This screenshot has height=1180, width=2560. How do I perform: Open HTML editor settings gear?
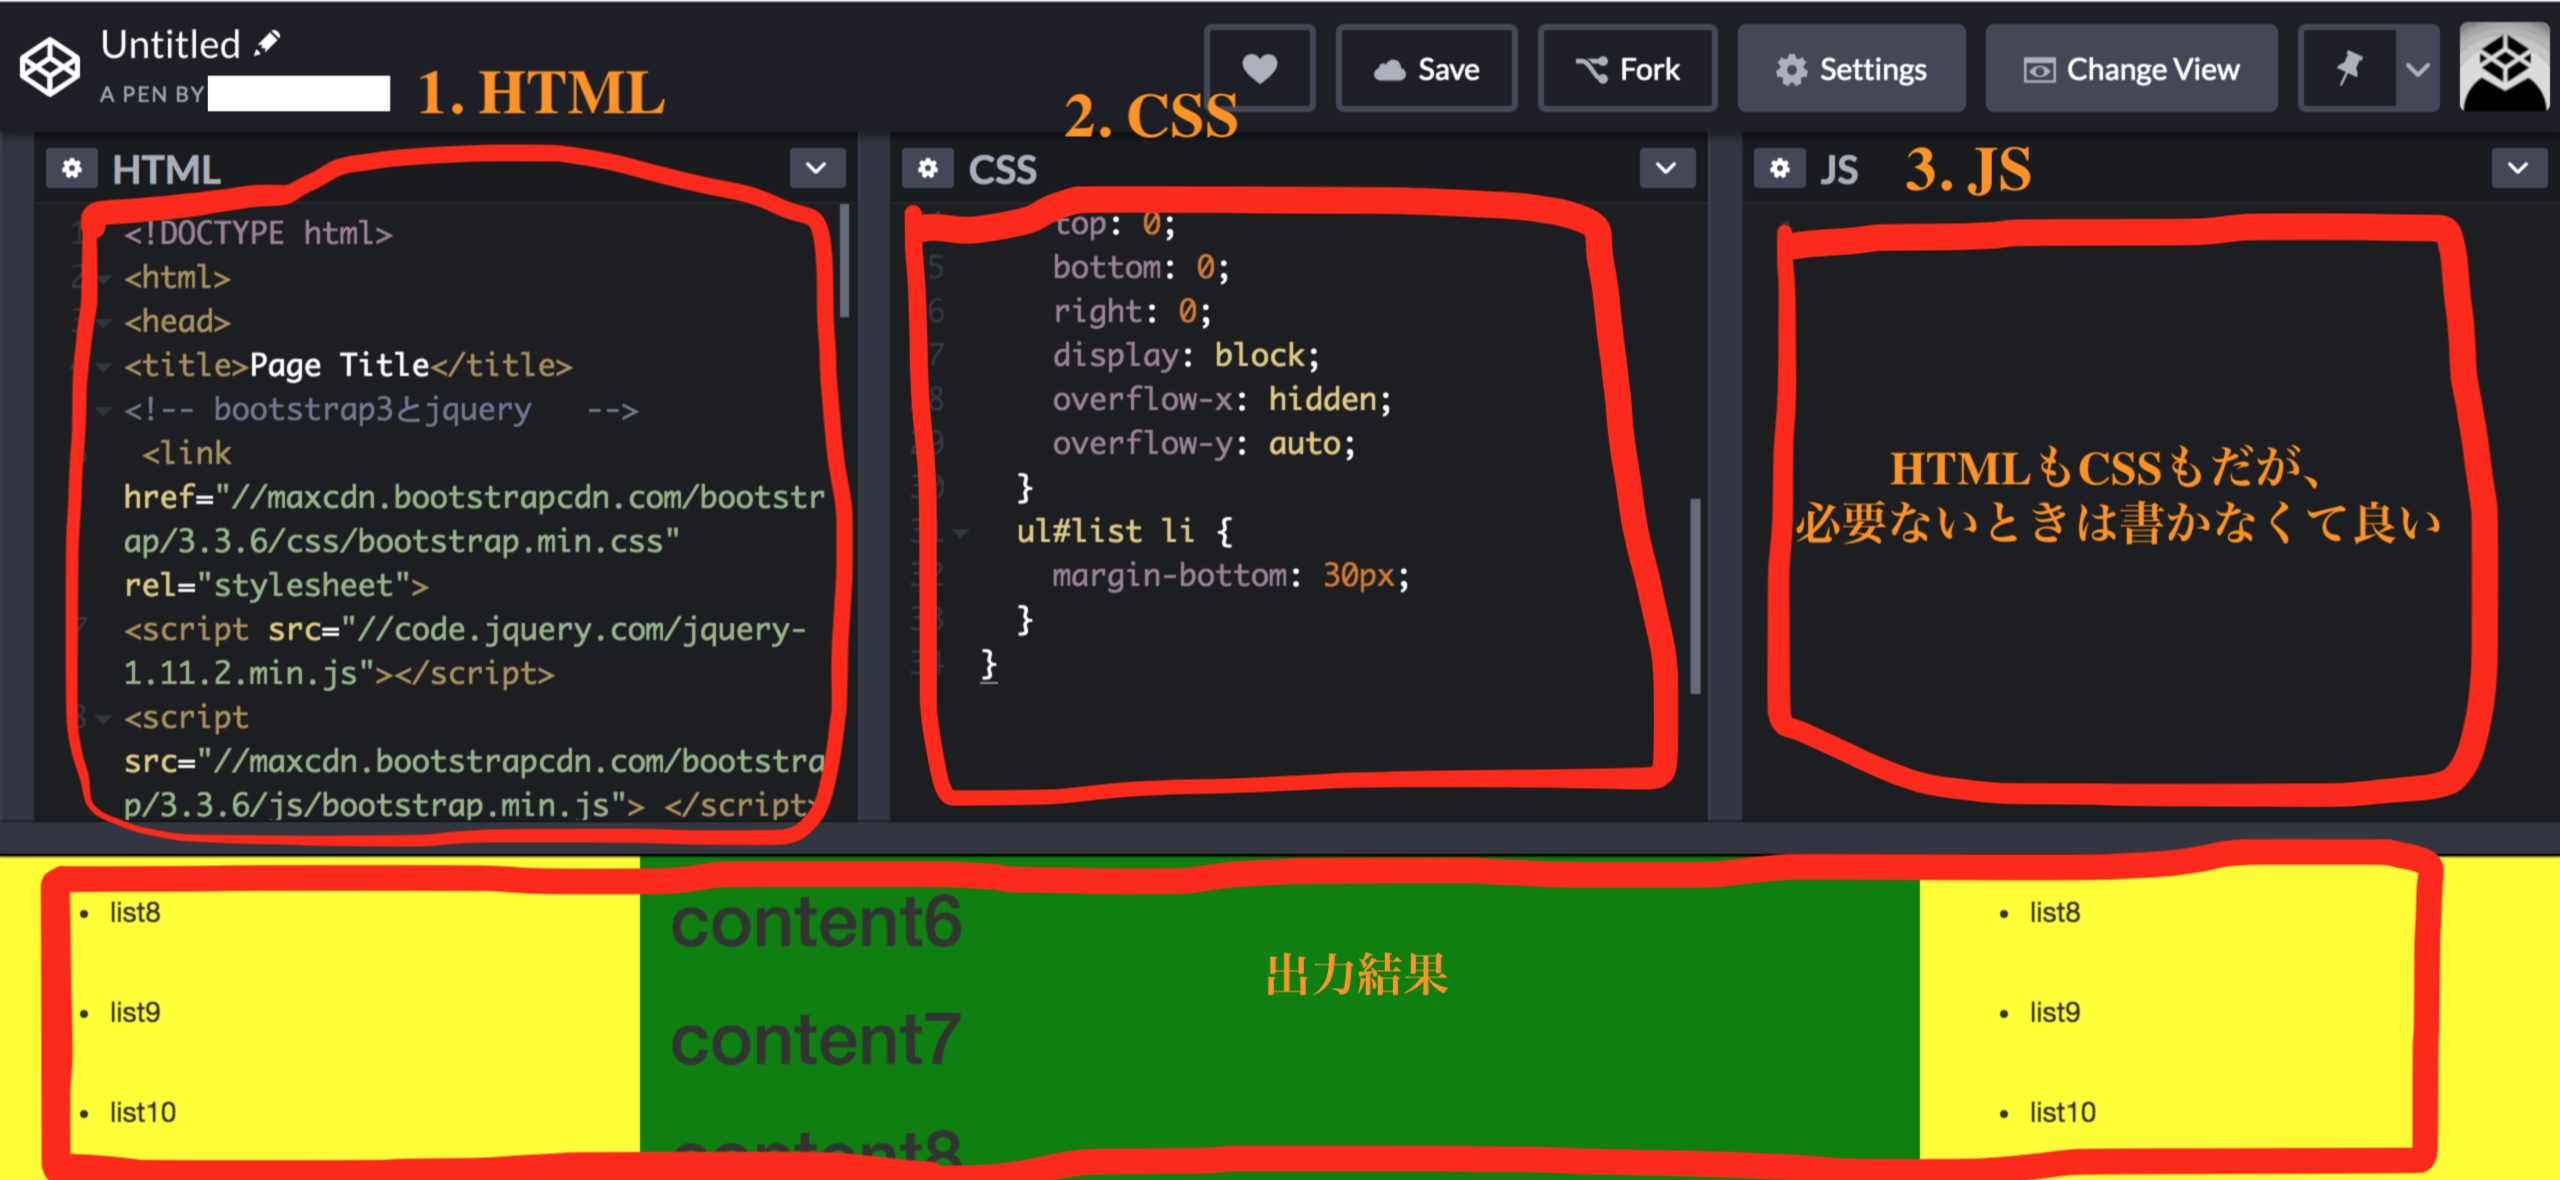pyautogui.click(x=71, y=169)
